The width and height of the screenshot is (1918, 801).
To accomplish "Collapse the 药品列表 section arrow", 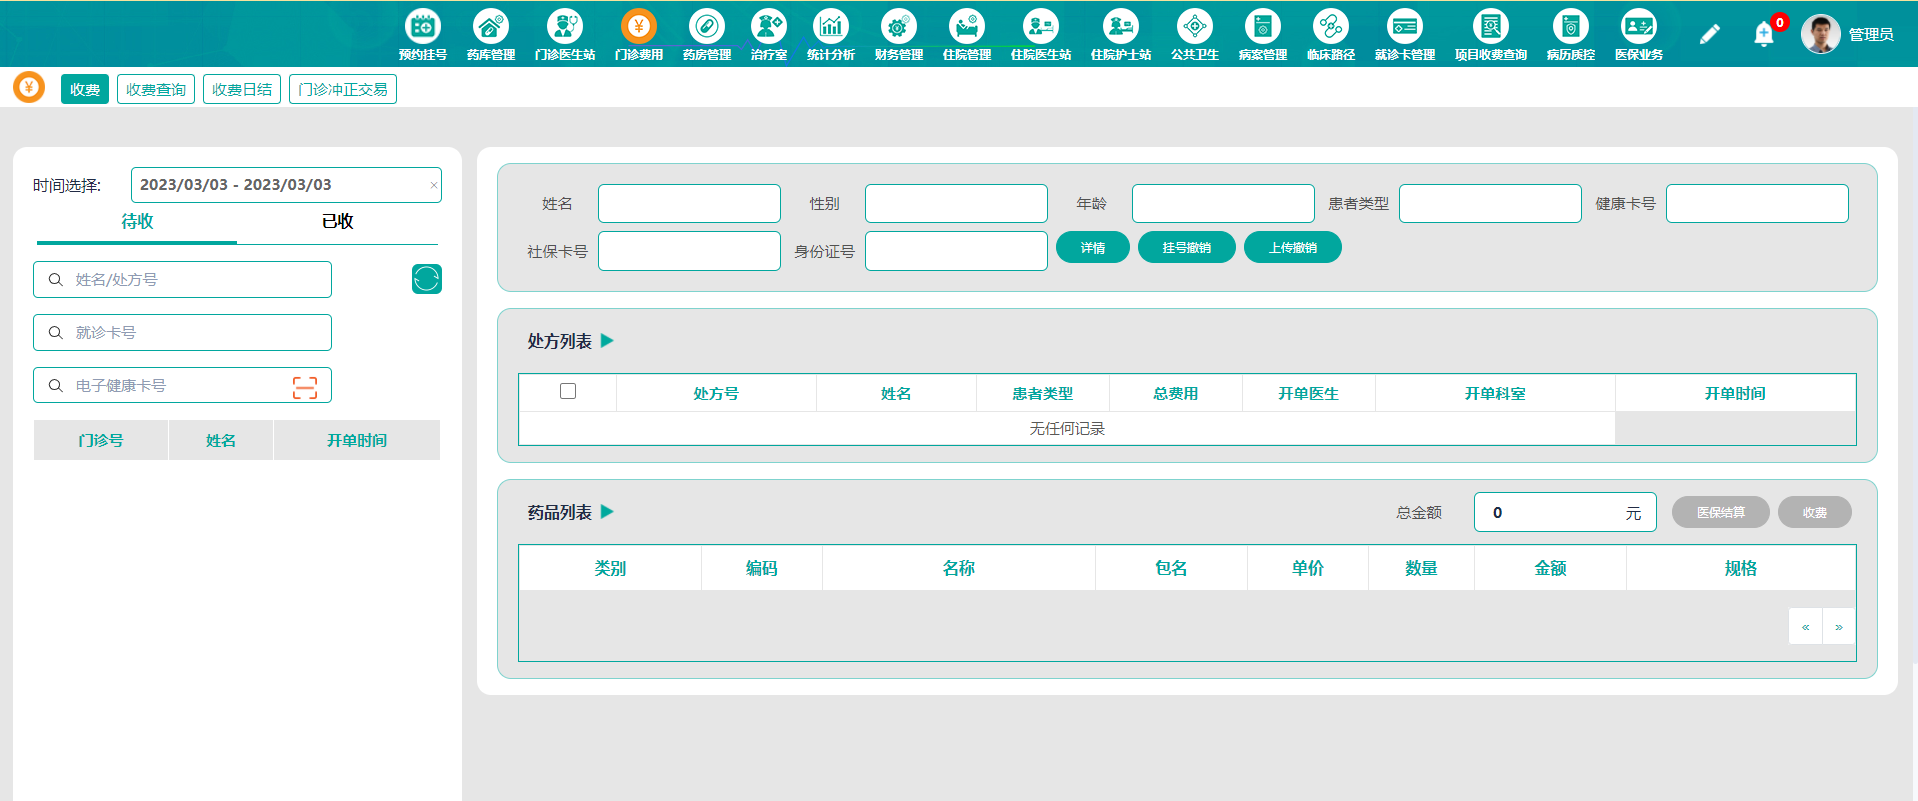I will 607,512.
